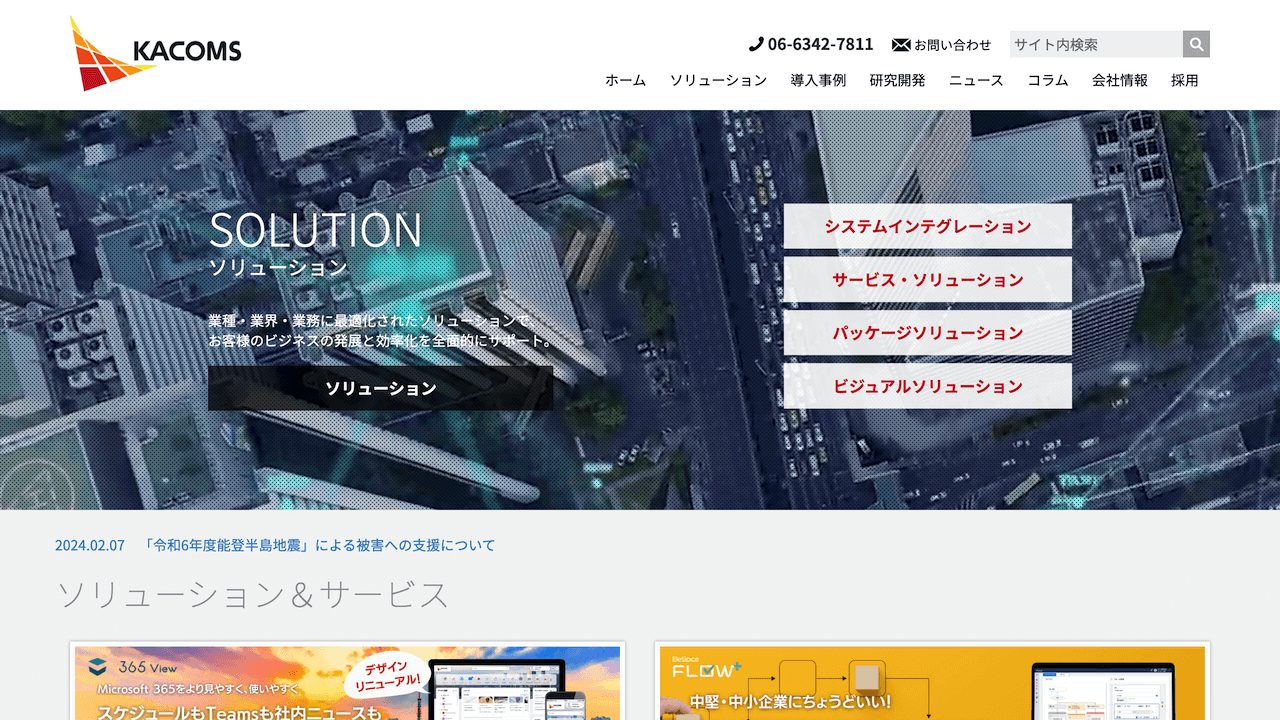The image size is (1280, 720).
Task: Open the ホーム menu item
Action: pyautogui.click(x=623, y=80)
